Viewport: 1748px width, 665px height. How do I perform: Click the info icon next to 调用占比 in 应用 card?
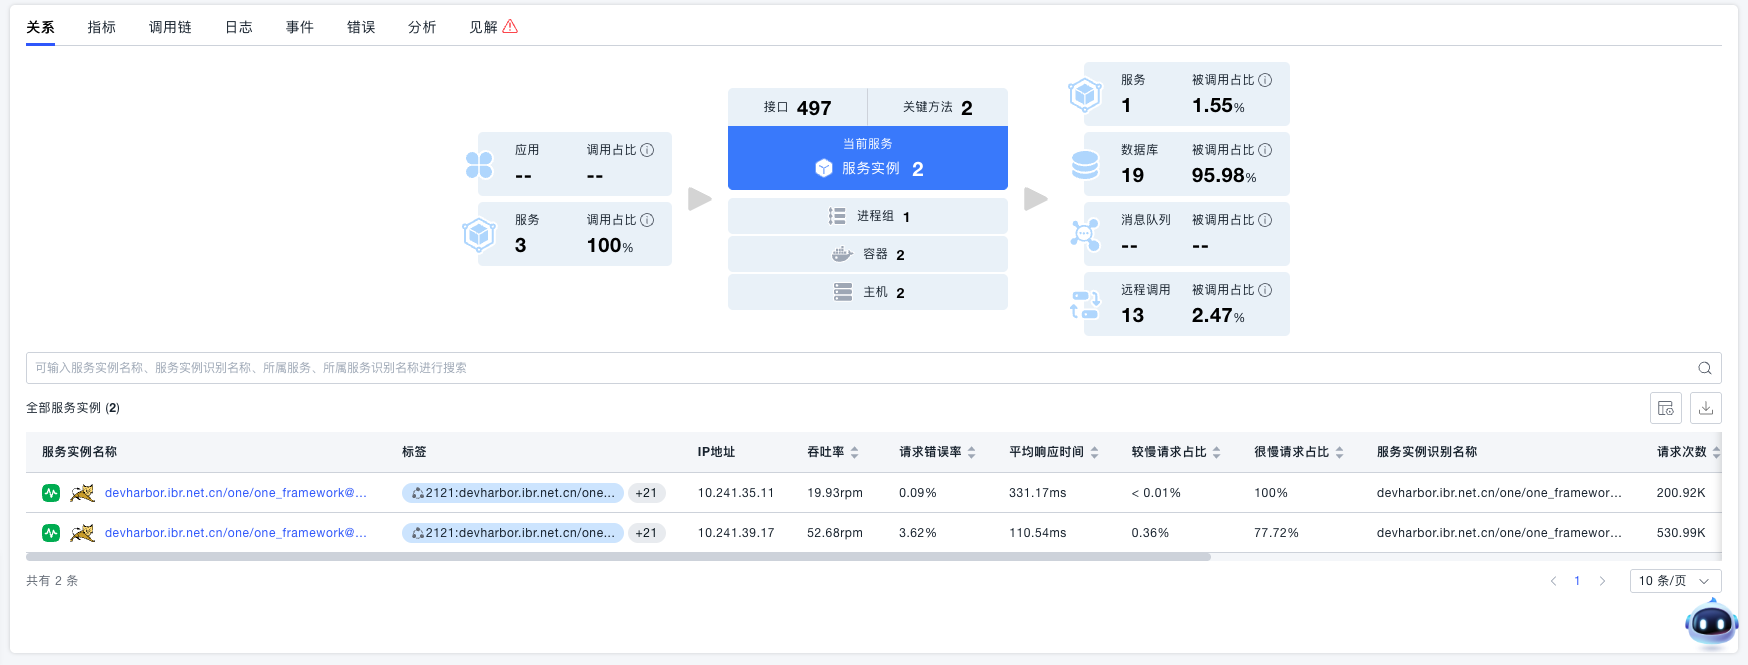pos(647,150)
